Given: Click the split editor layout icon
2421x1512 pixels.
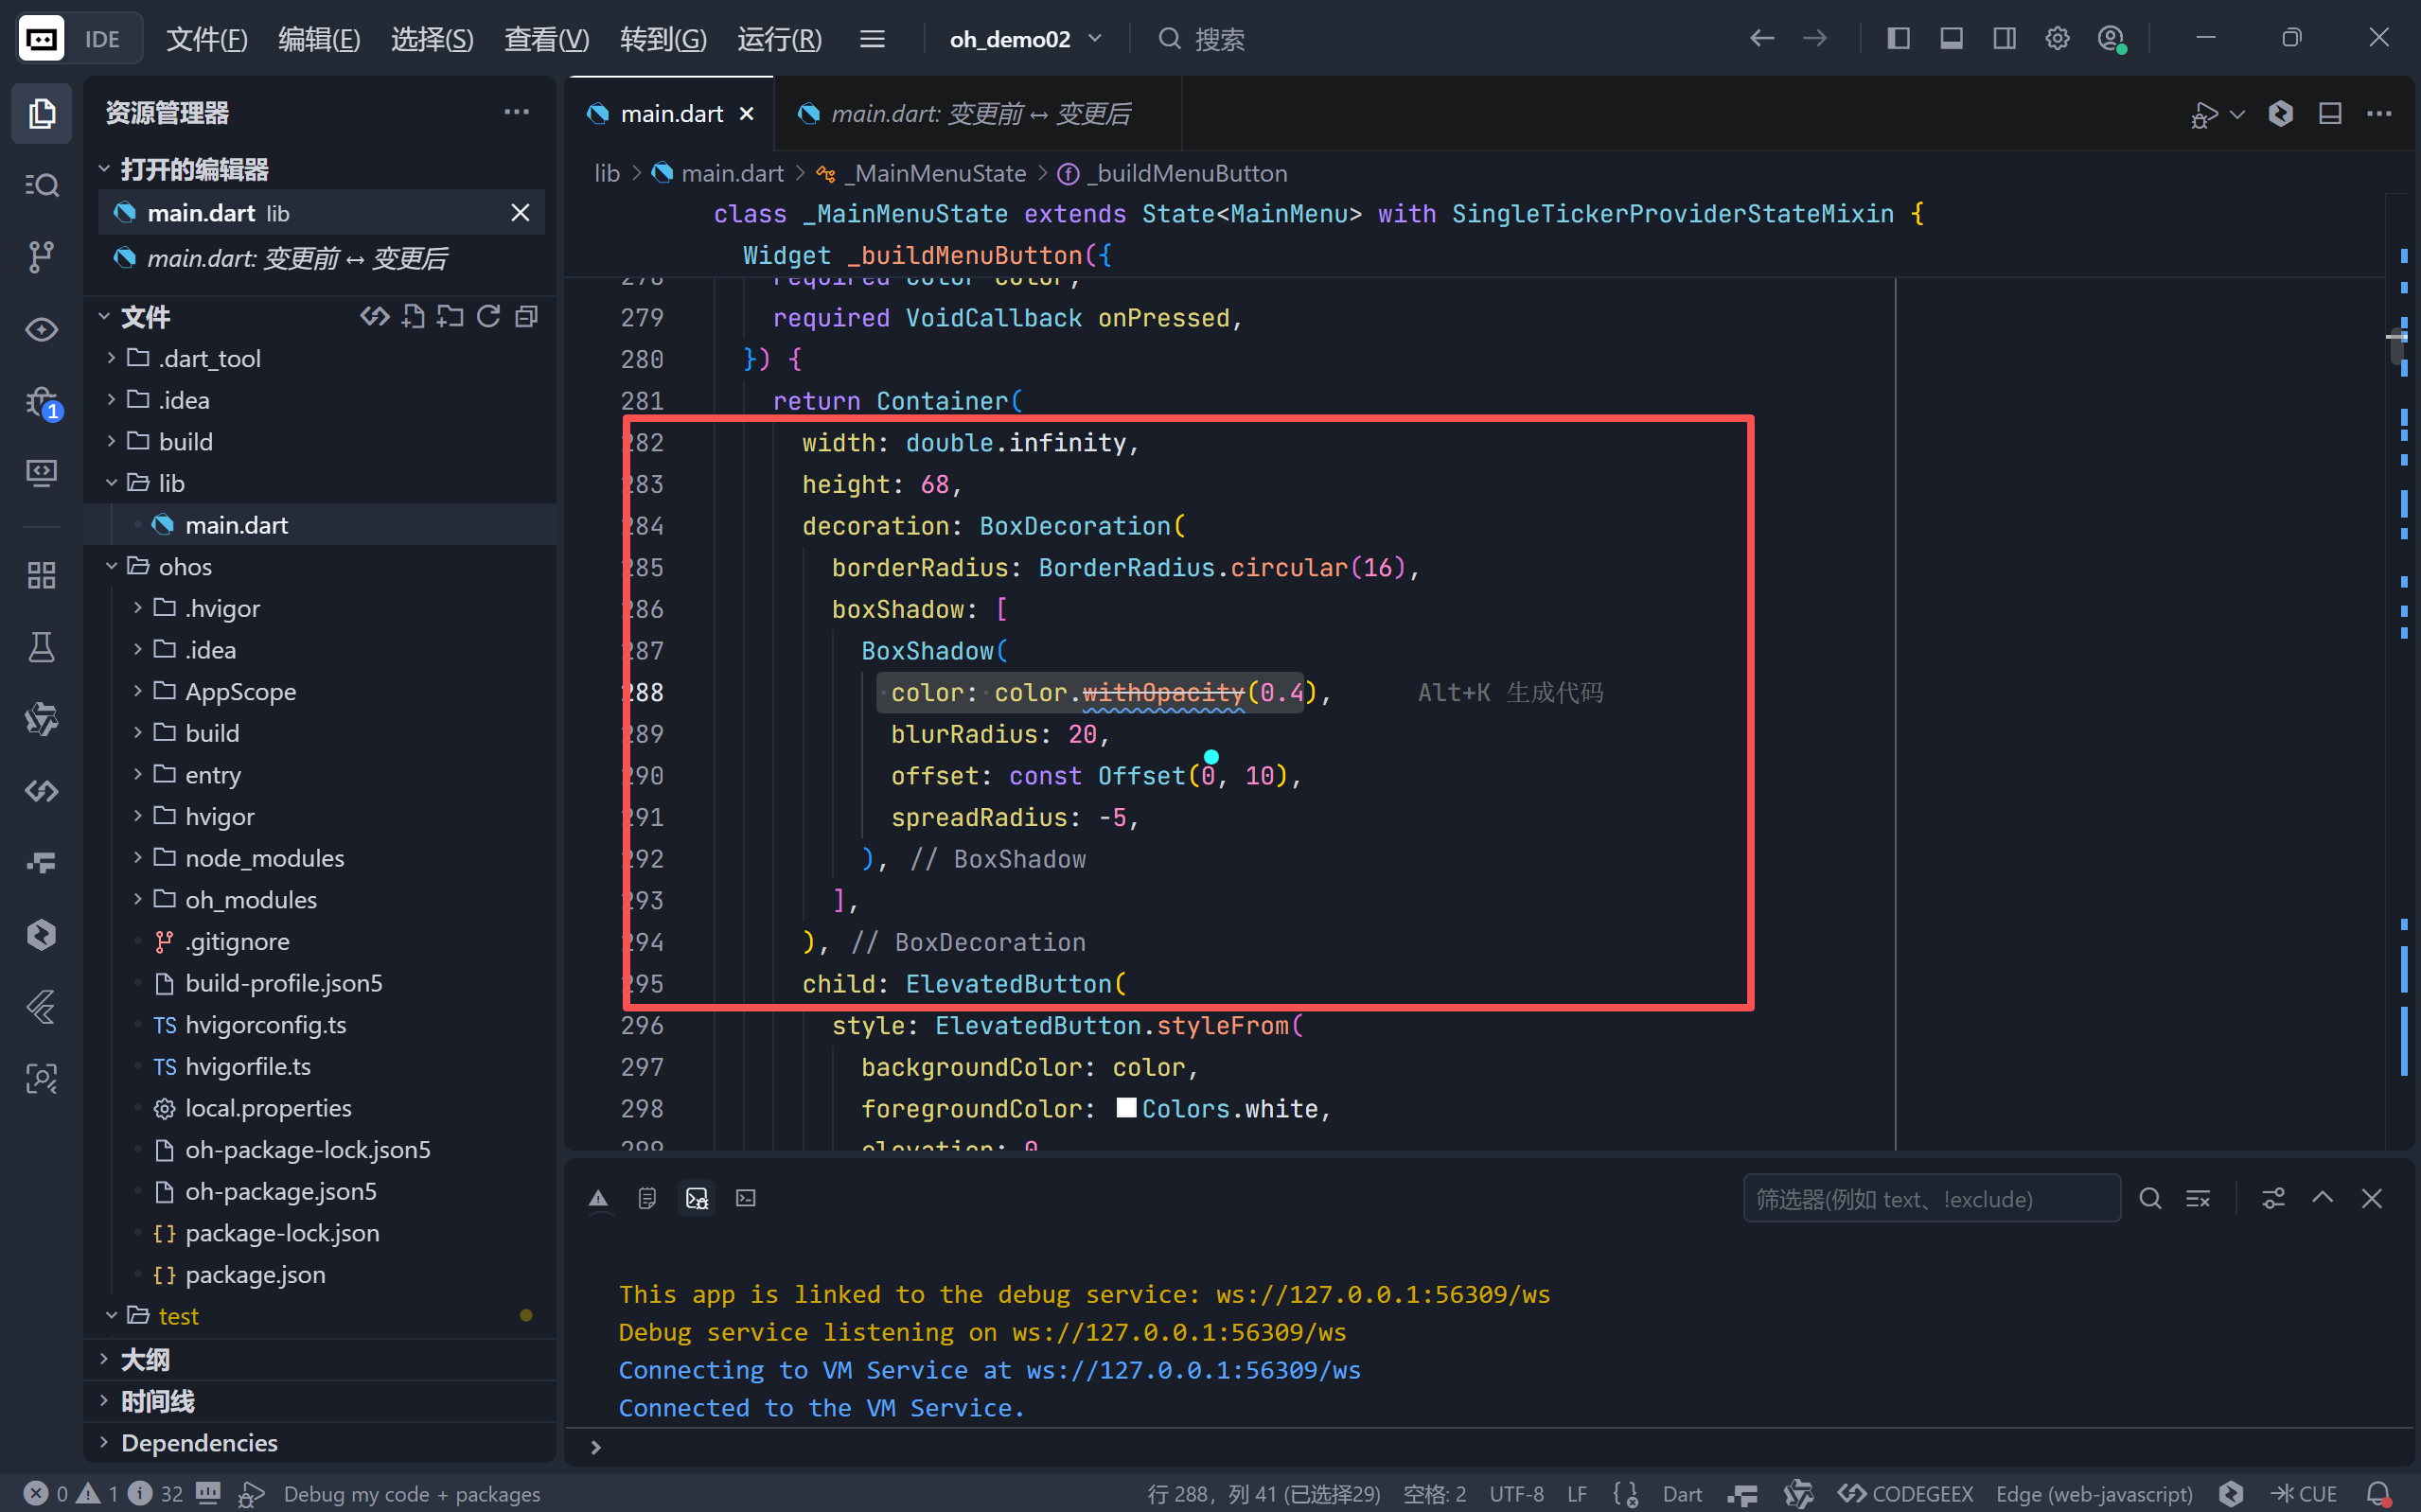Looking at the screenshot, I should click(2330, 114).
